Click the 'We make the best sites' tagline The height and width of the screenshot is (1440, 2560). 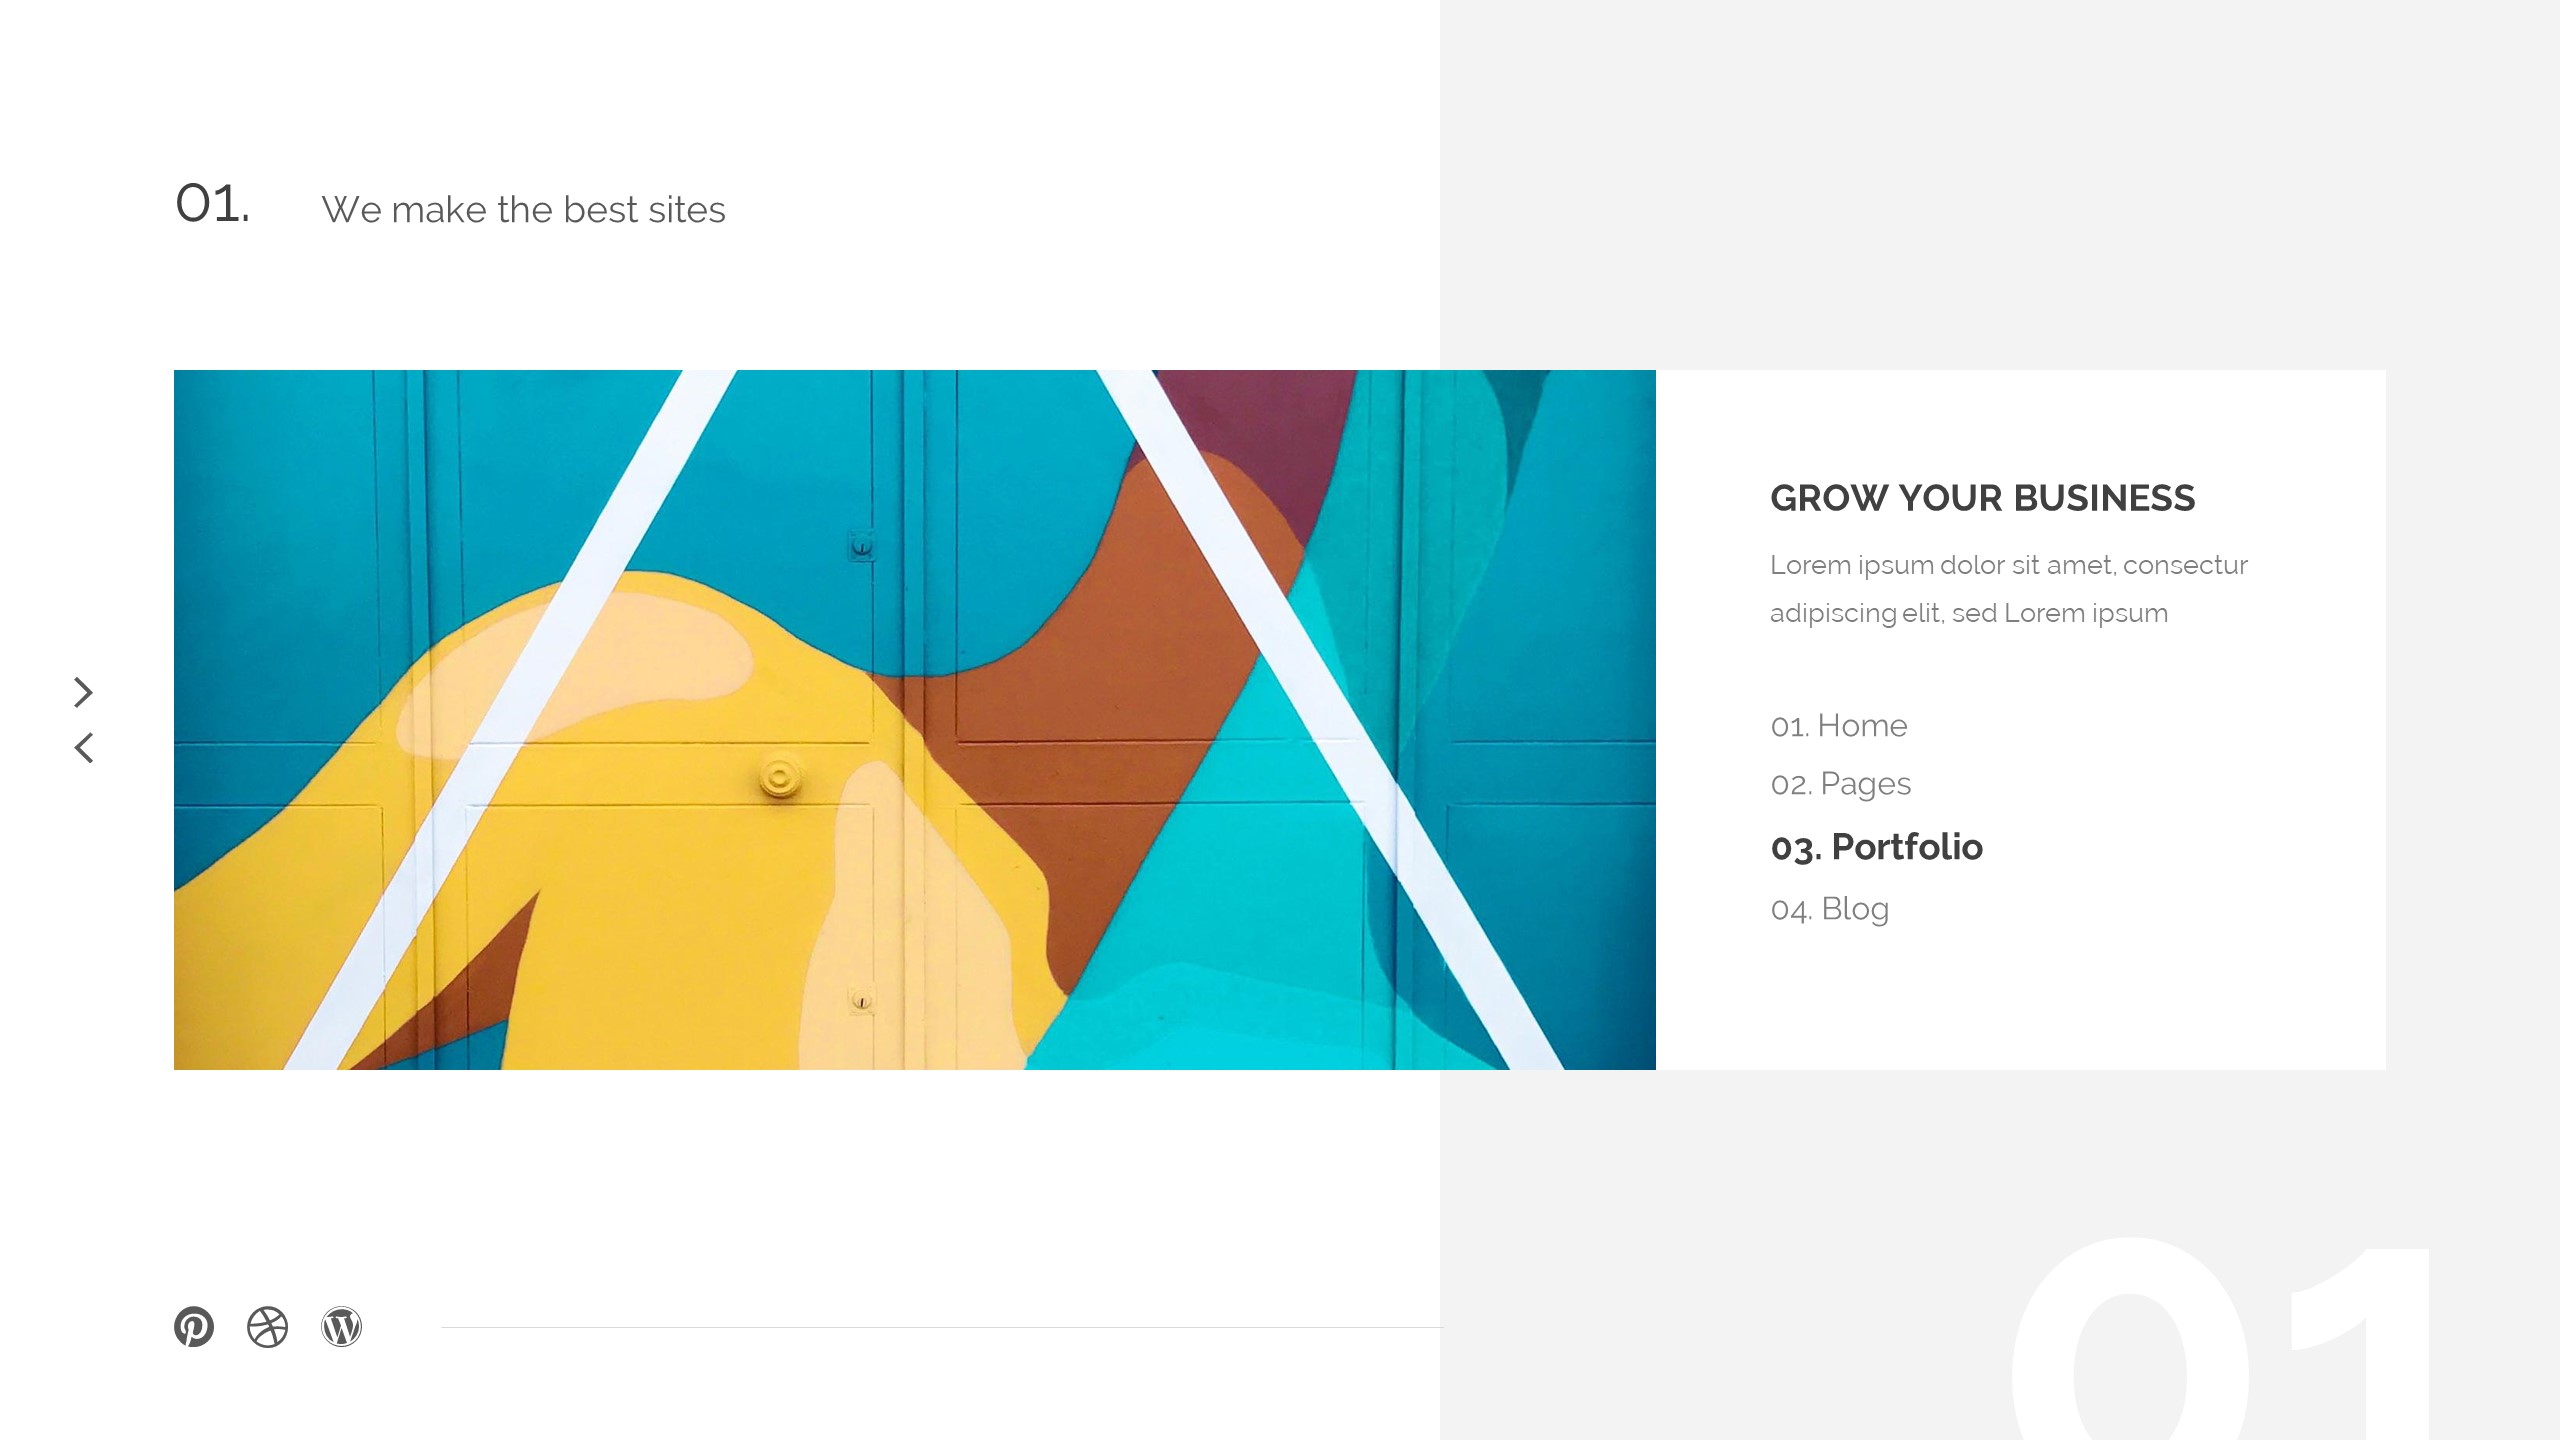point(523,210)
